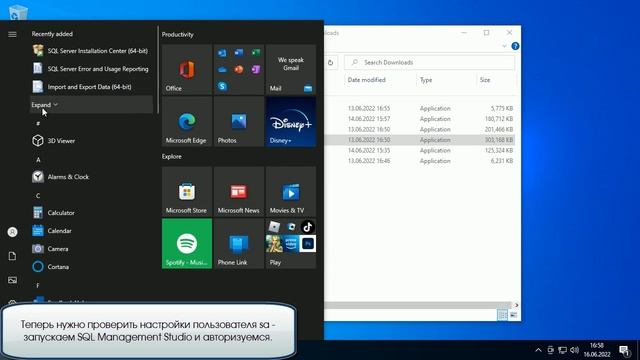The width and height of the screenshot is (640, 360).
Task: Open the Mail tile
Action: click(x=291, y=69)
